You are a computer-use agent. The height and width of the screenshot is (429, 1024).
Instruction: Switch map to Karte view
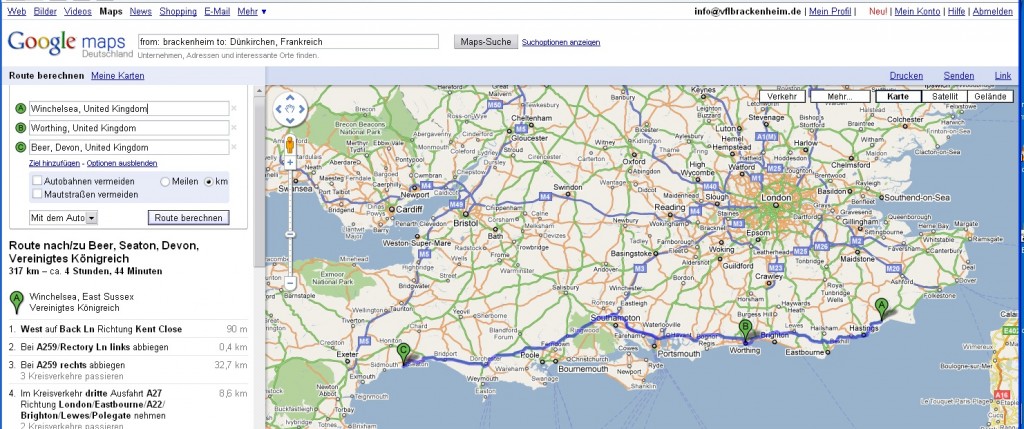coord(898,97)
